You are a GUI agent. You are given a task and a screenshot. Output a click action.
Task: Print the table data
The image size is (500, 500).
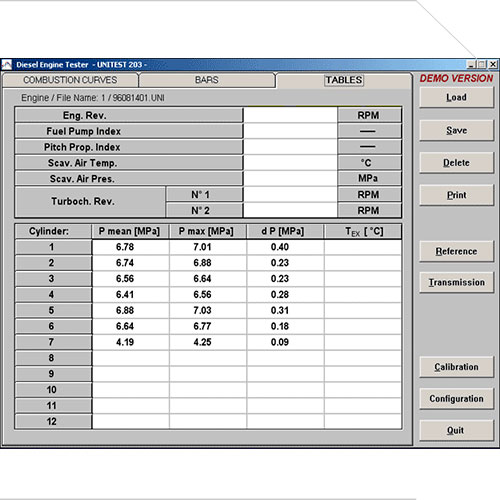coord(456,195)
